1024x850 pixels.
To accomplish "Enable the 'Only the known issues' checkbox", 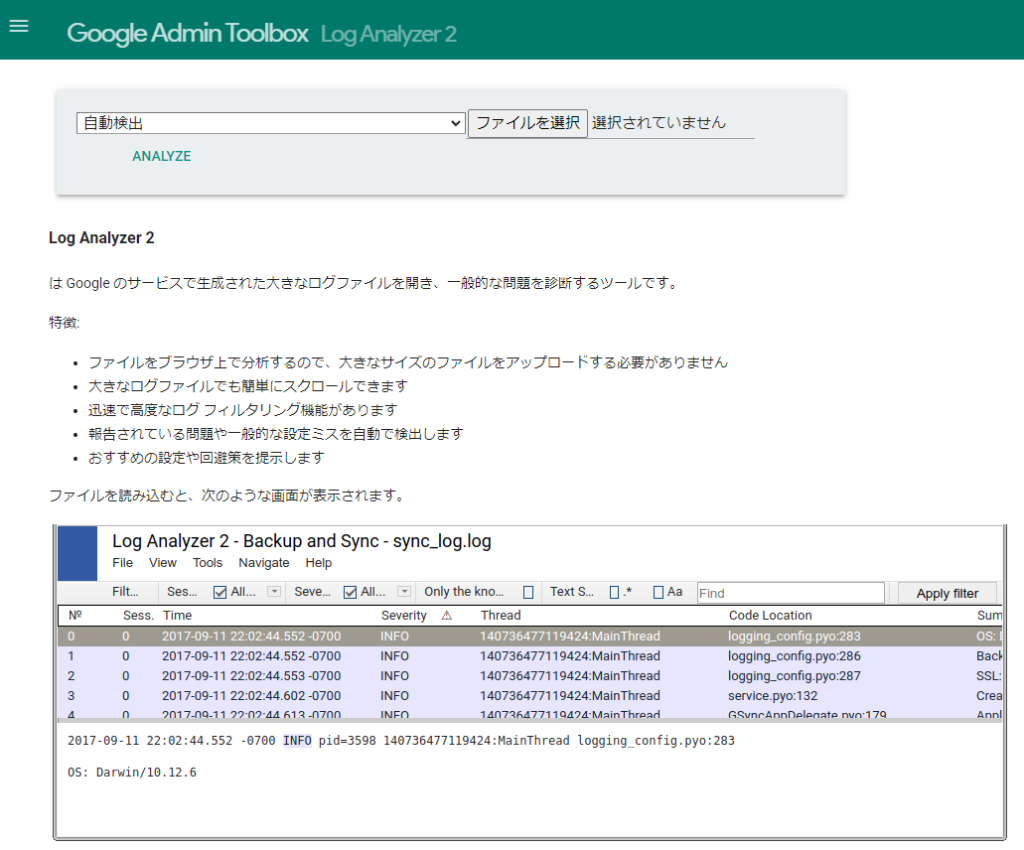I will [527, 591].
